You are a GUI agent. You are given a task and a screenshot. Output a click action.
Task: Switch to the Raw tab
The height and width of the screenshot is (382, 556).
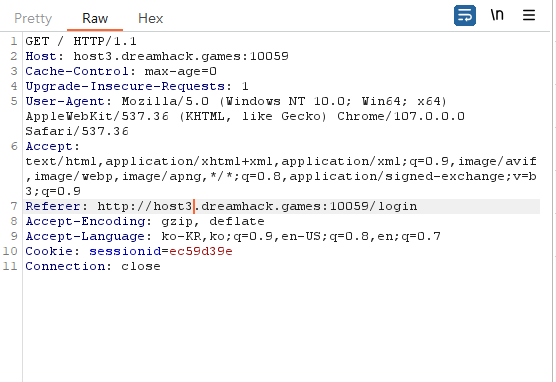pos(95,18)
